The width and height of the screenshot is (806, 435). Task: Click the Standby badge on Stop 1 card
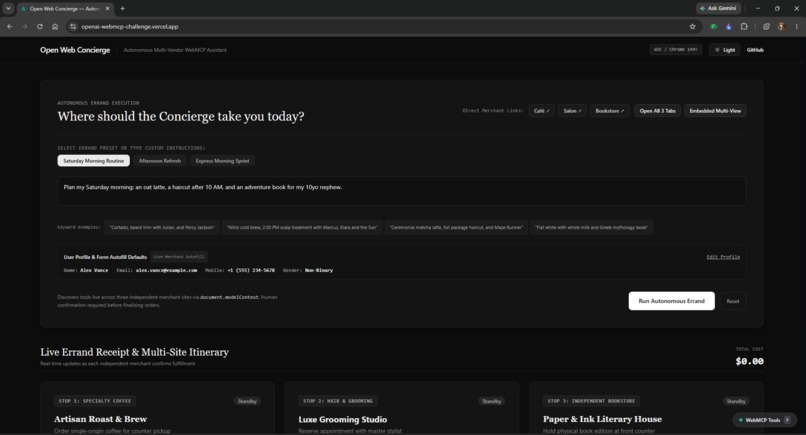click(247, 401)
